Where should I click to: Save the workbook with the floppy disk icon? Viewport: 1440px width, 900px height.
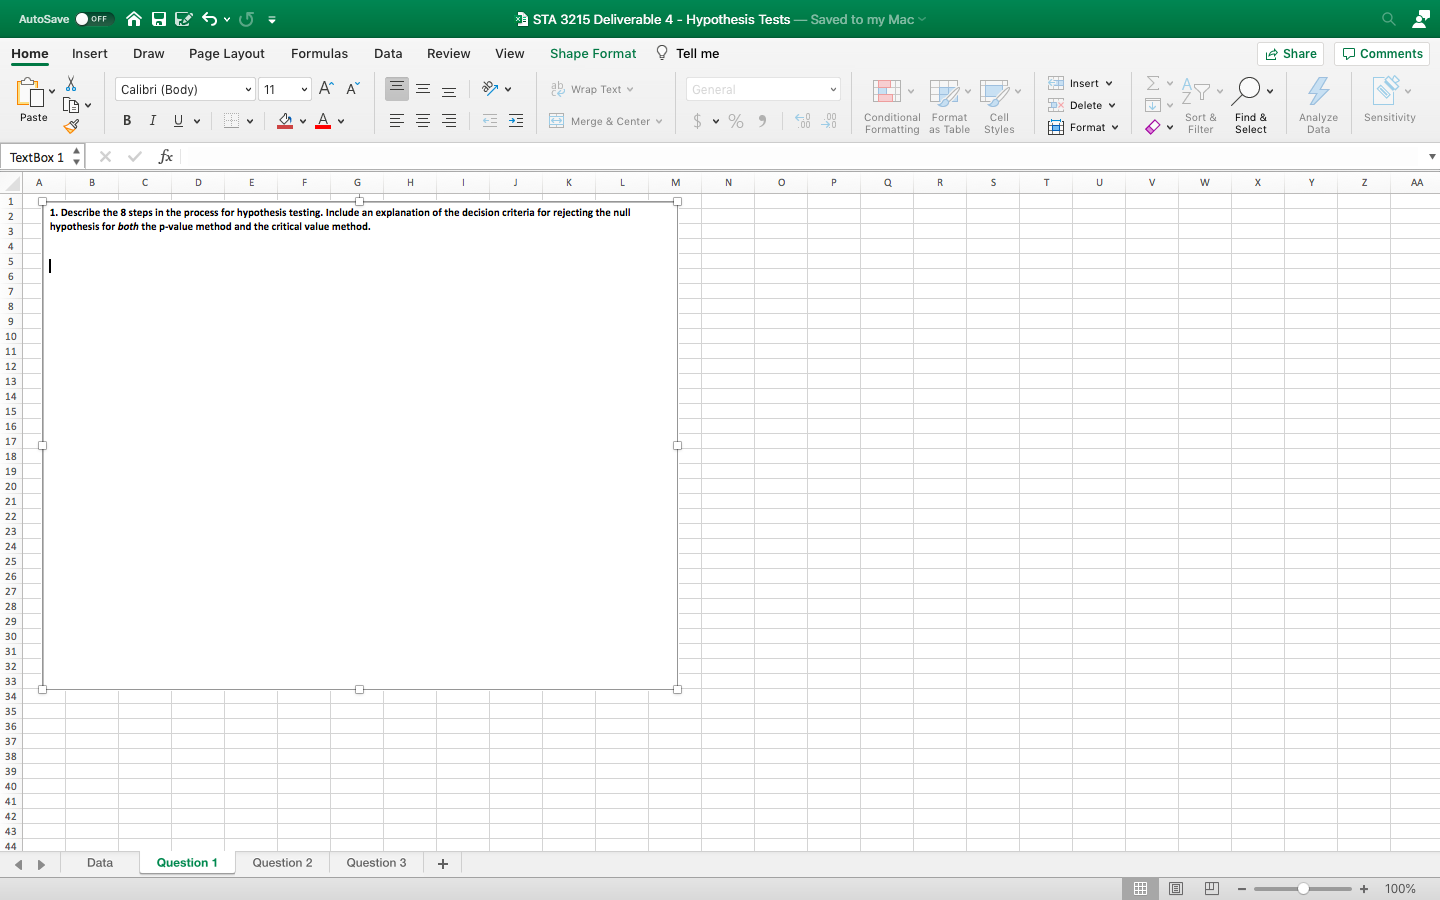[158, 19]
